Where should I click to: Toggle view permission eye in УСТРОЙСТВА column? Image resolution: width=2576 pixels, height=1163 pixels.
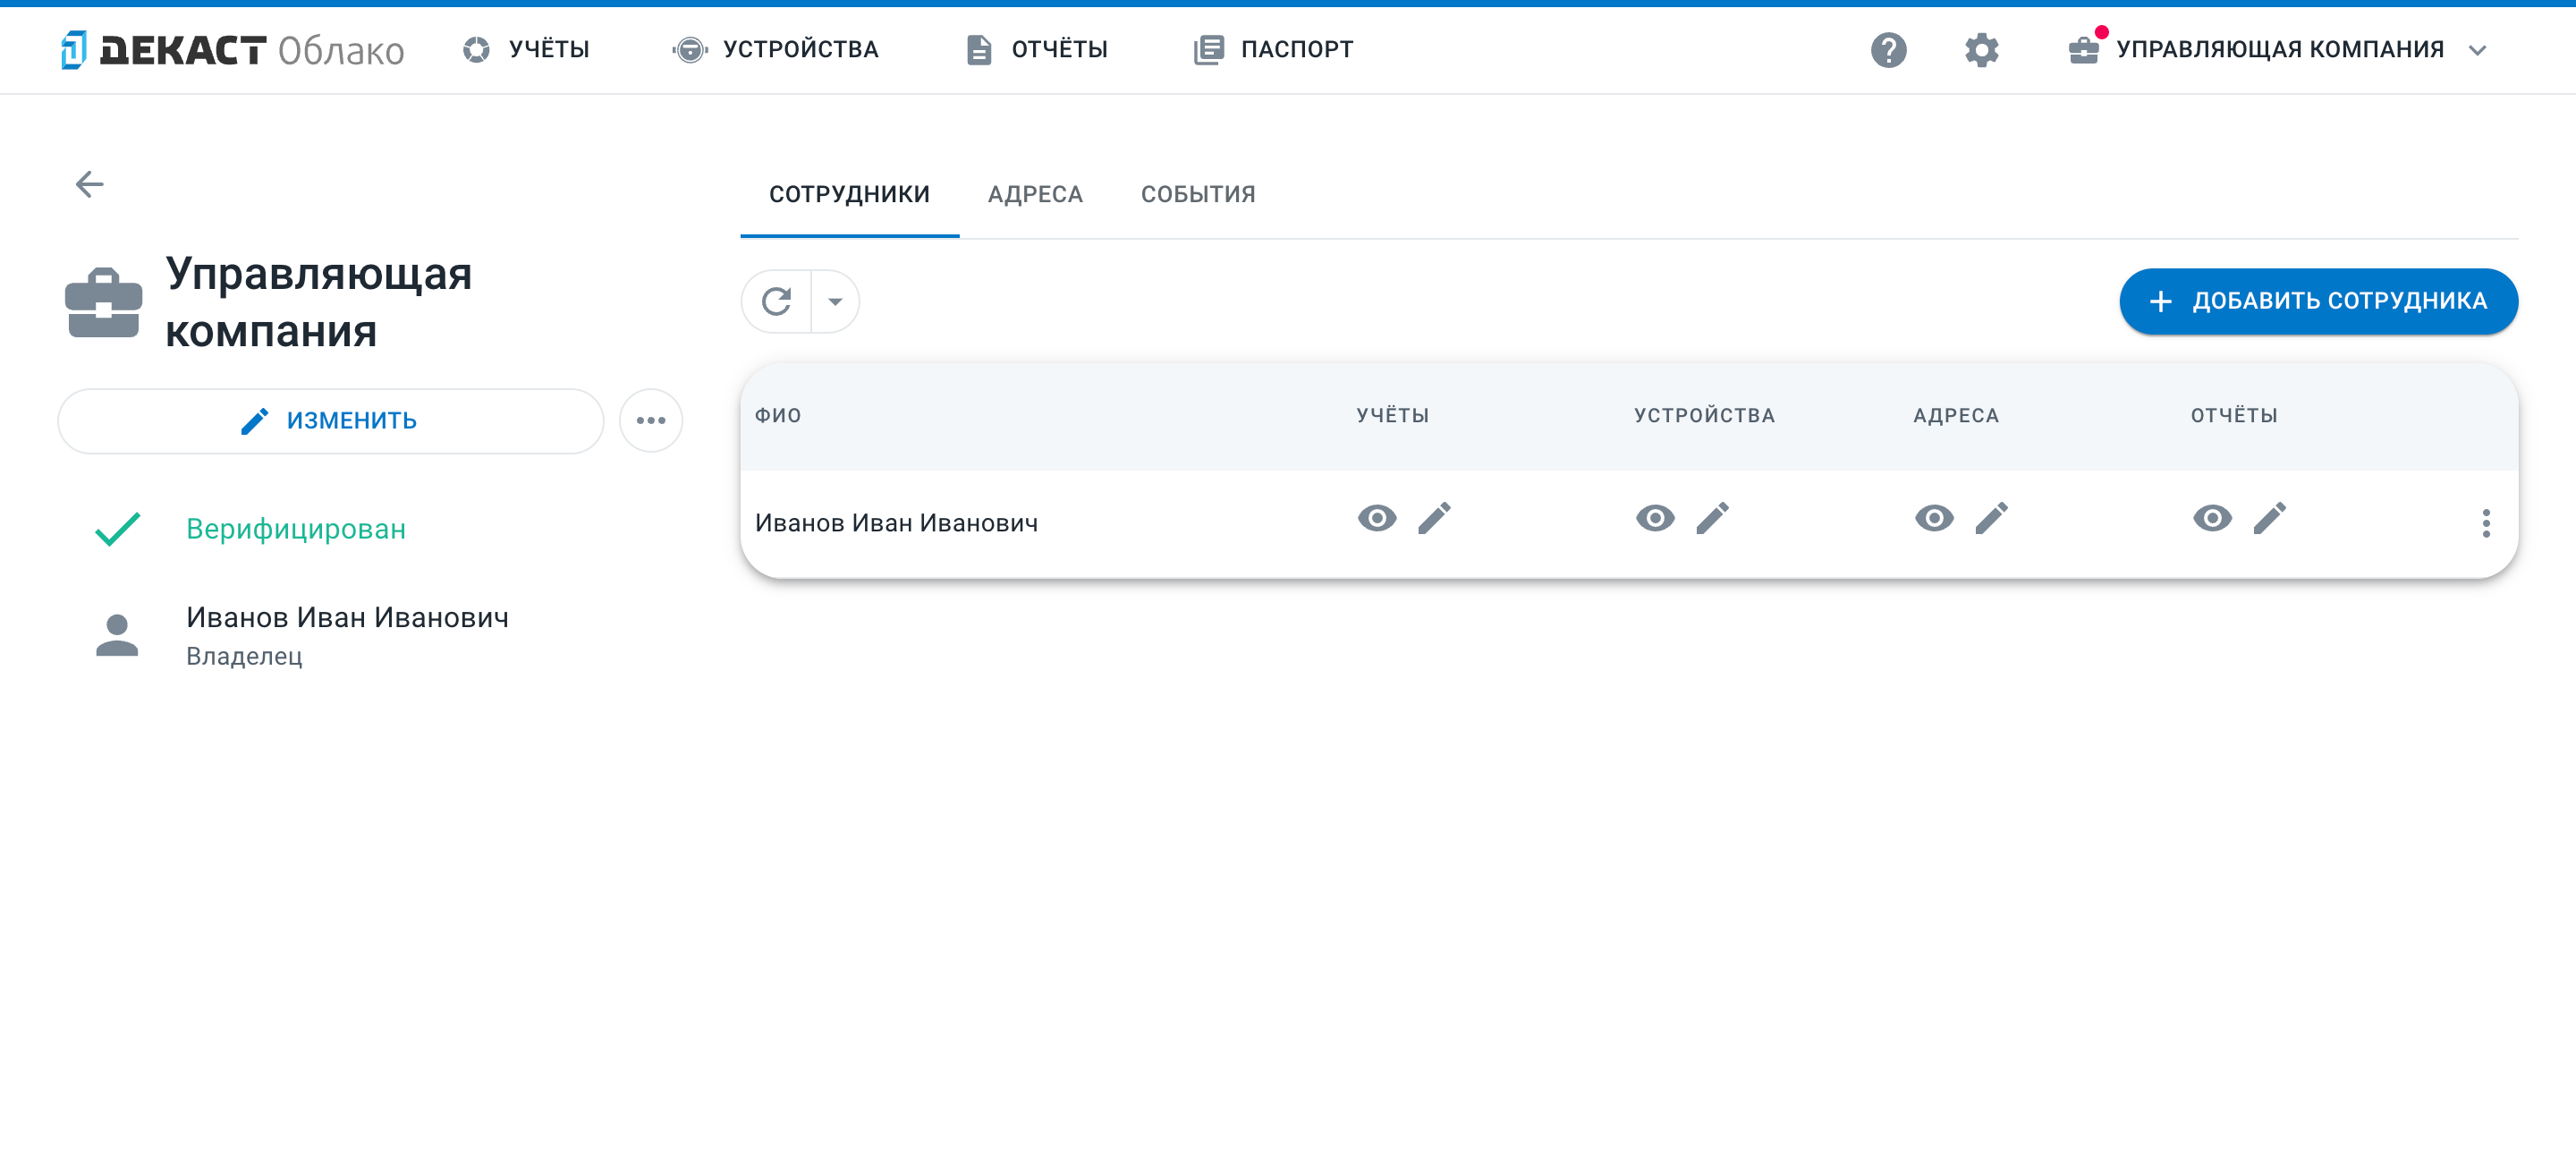click(x=1655, y=518)
